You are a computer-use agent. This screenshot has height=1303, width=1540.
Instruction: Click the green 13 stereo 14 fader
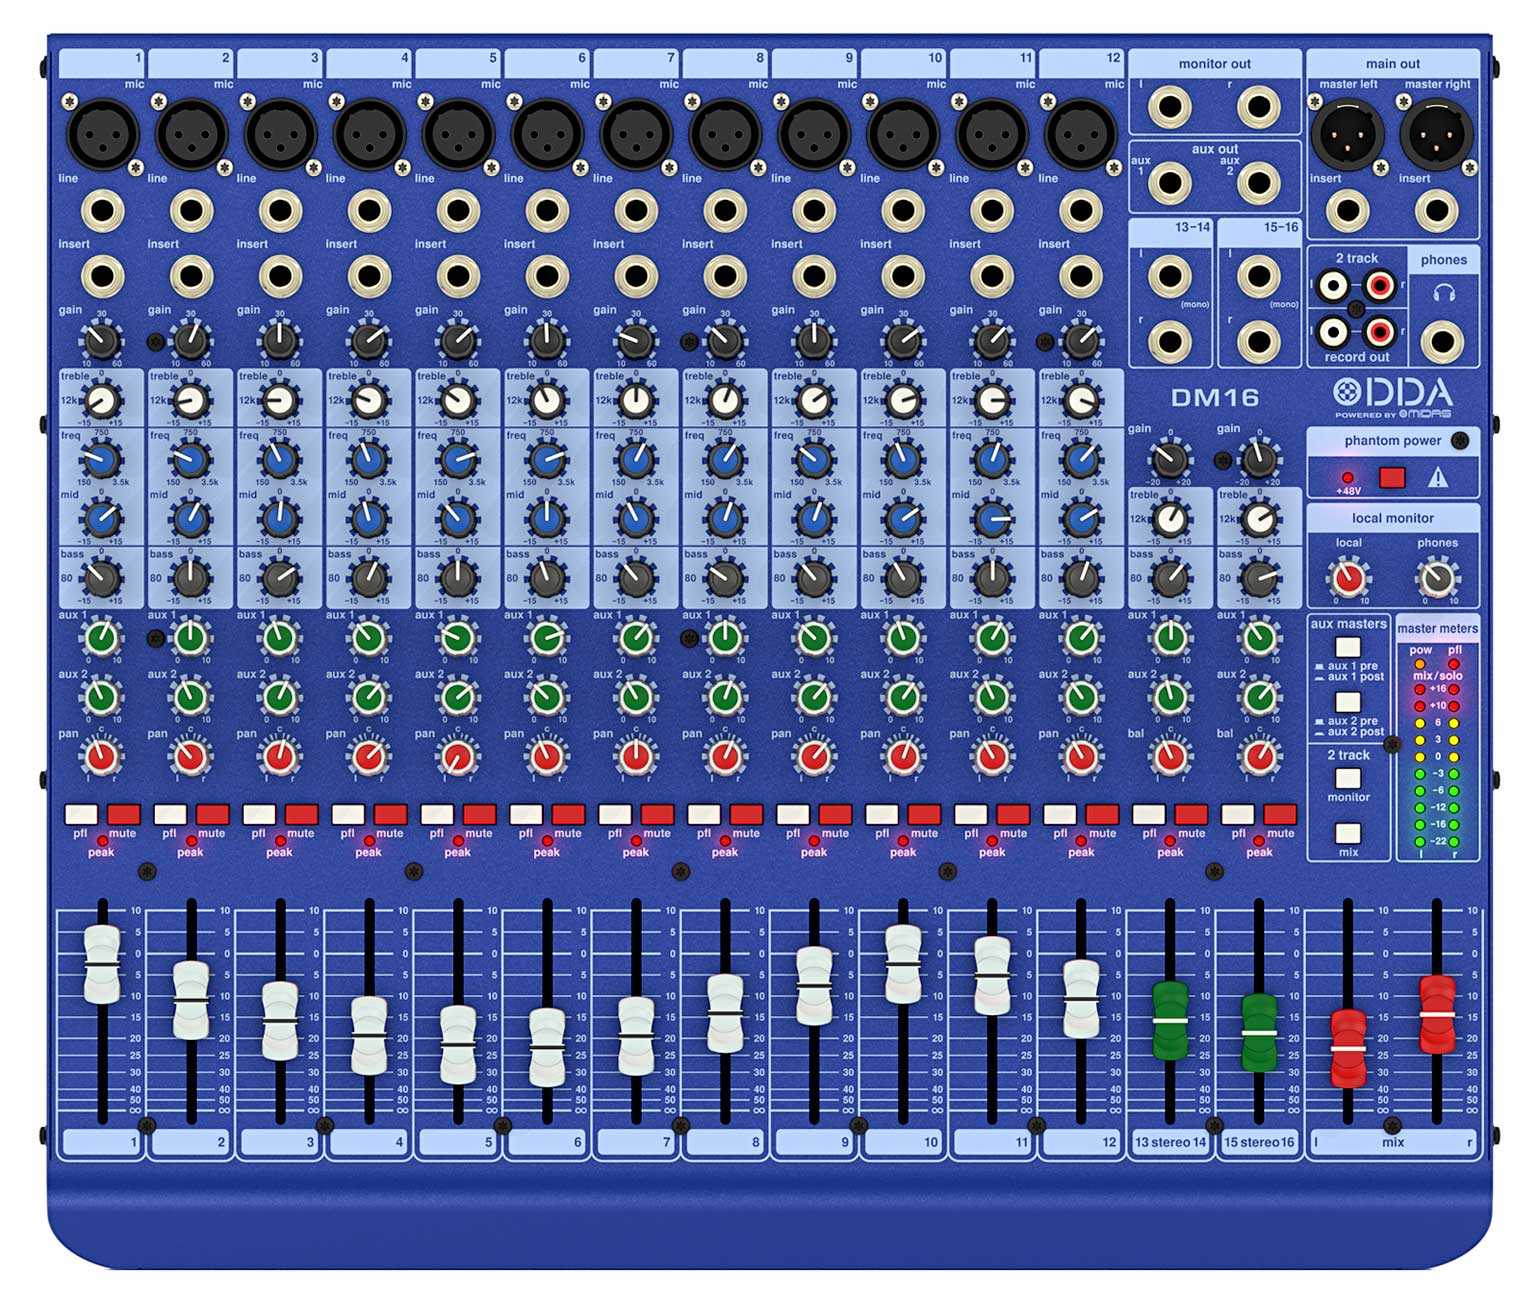tap(1170, 1020)
